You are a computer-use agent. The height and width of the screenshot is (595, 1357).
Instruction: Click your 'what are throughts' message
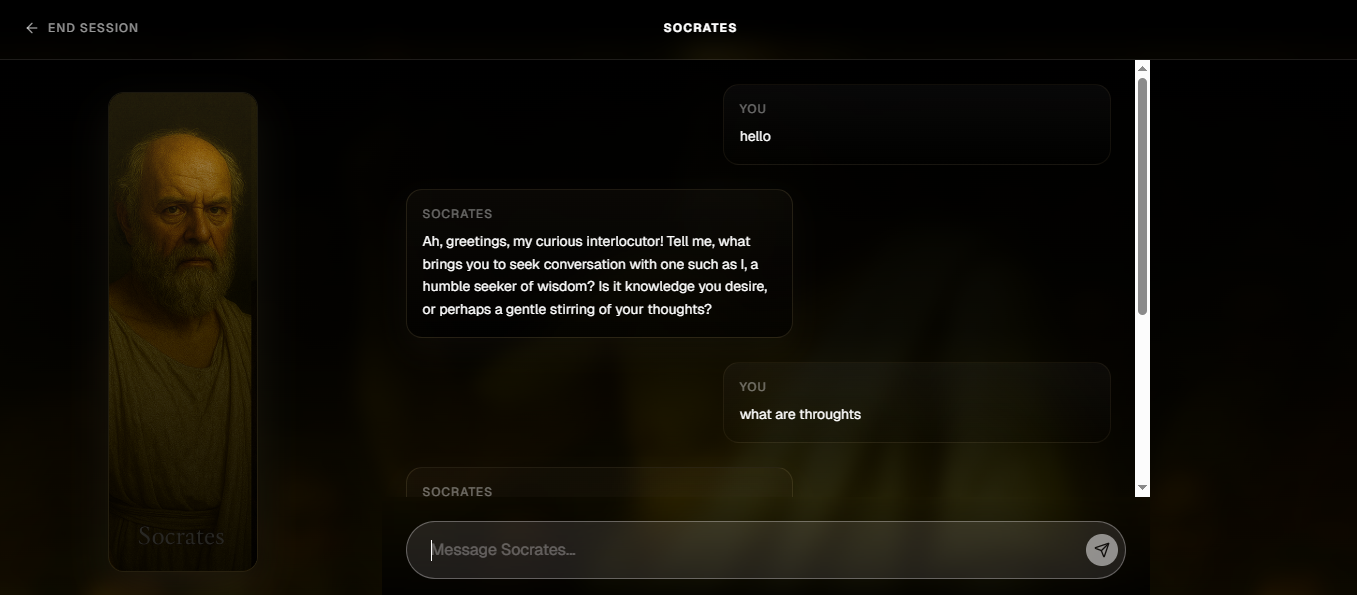click(x=916, y=402)
